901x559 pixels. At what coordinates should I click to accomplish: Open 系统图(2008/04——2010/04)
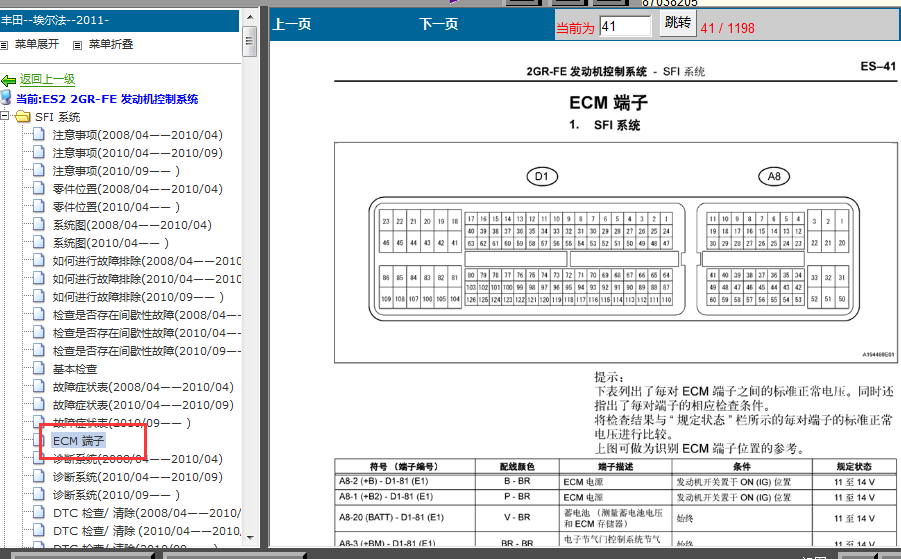[132, 225]
